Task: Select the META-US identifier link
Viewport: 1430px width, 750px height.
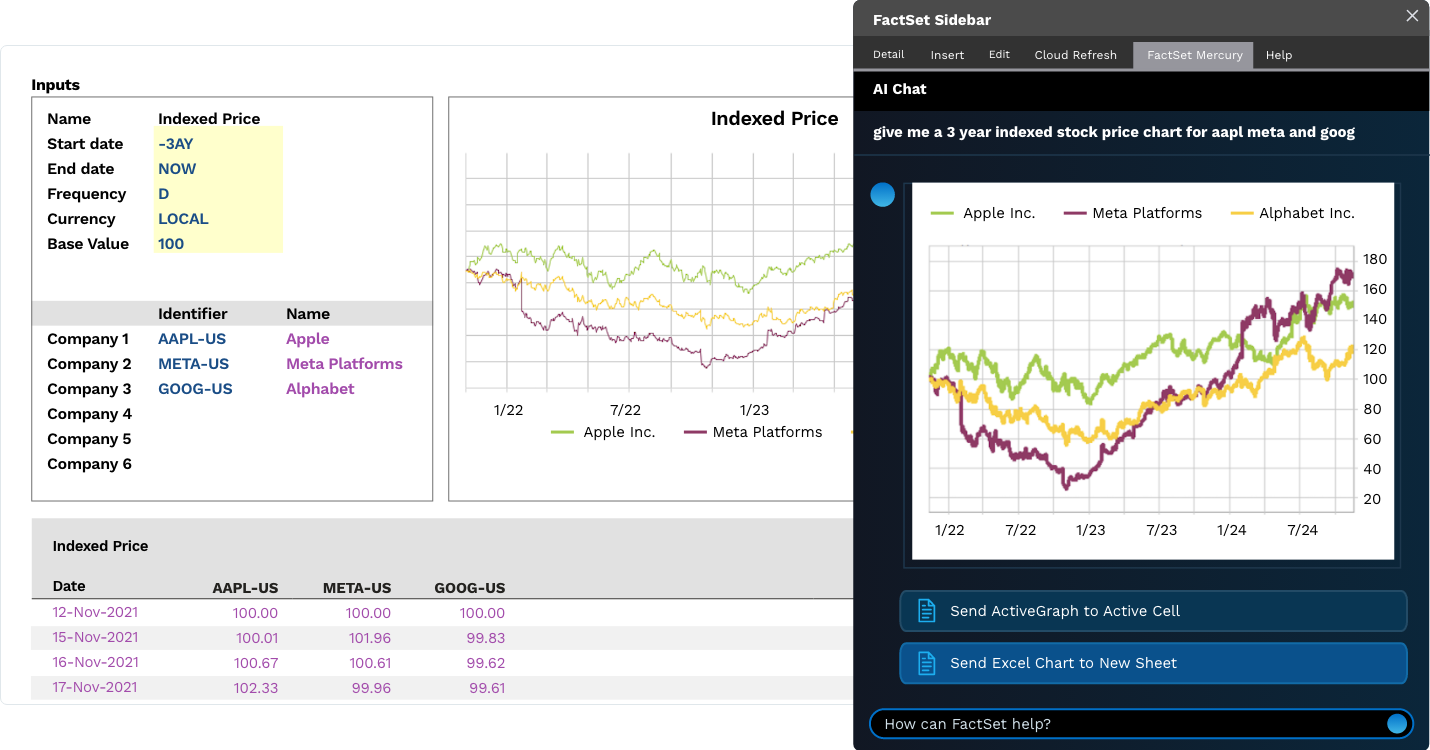Action: (192, 363)
